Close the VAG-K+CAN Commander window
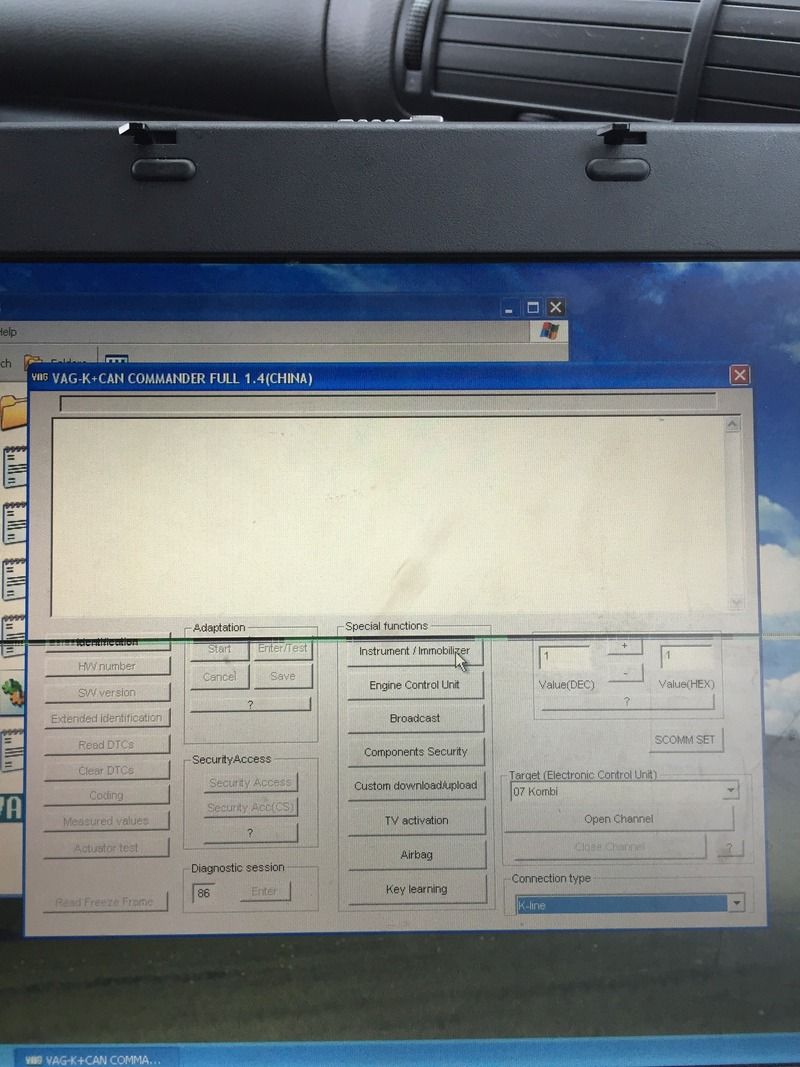Image resolution: width=800 pixels, height=1067 pixels. click(x=739, y=375)
